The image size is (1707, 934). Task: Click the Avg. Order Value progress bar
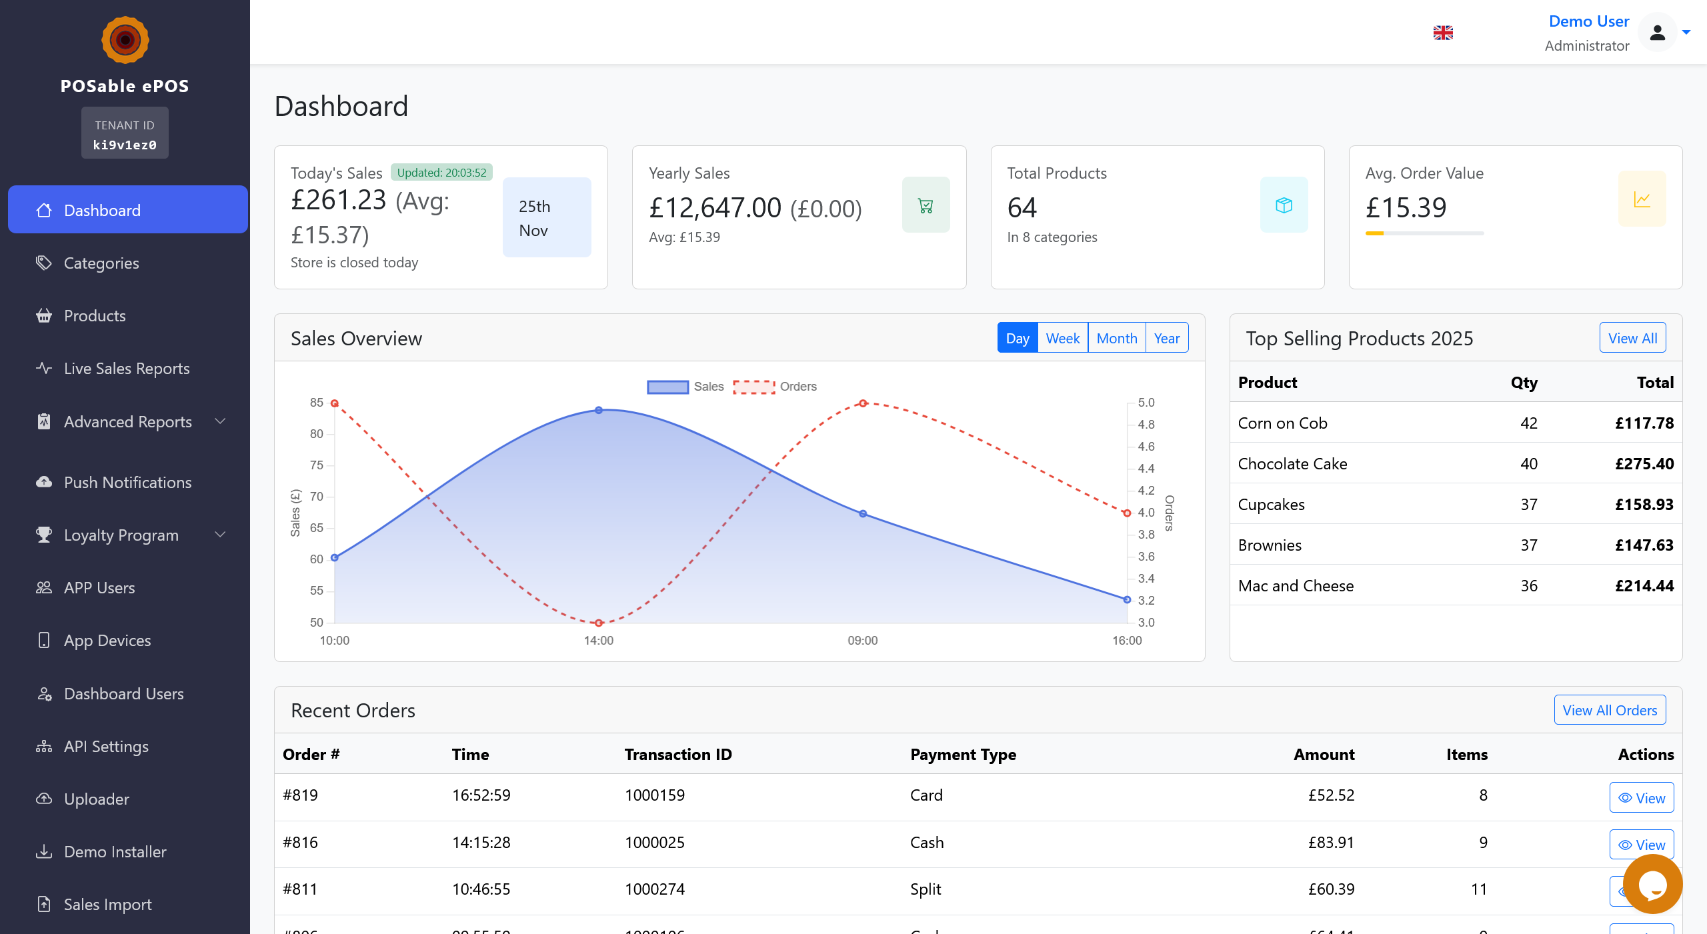[1424, 233]
